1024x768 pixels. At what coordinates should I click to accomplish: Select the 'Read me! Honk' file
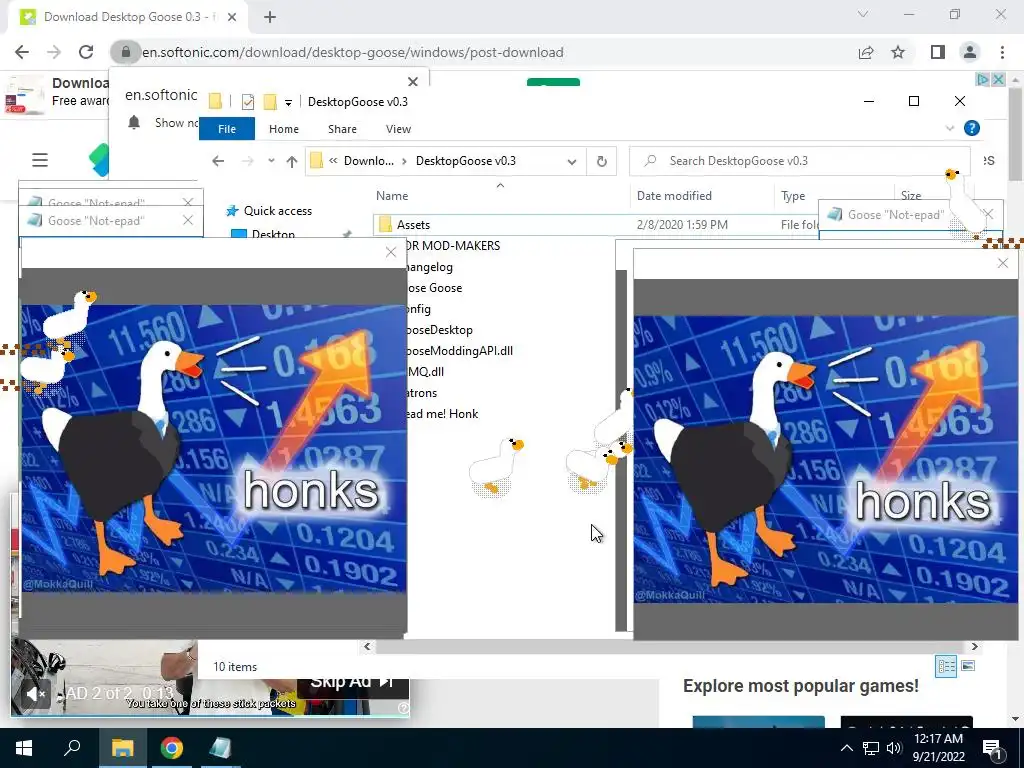[x=442, y=414]
